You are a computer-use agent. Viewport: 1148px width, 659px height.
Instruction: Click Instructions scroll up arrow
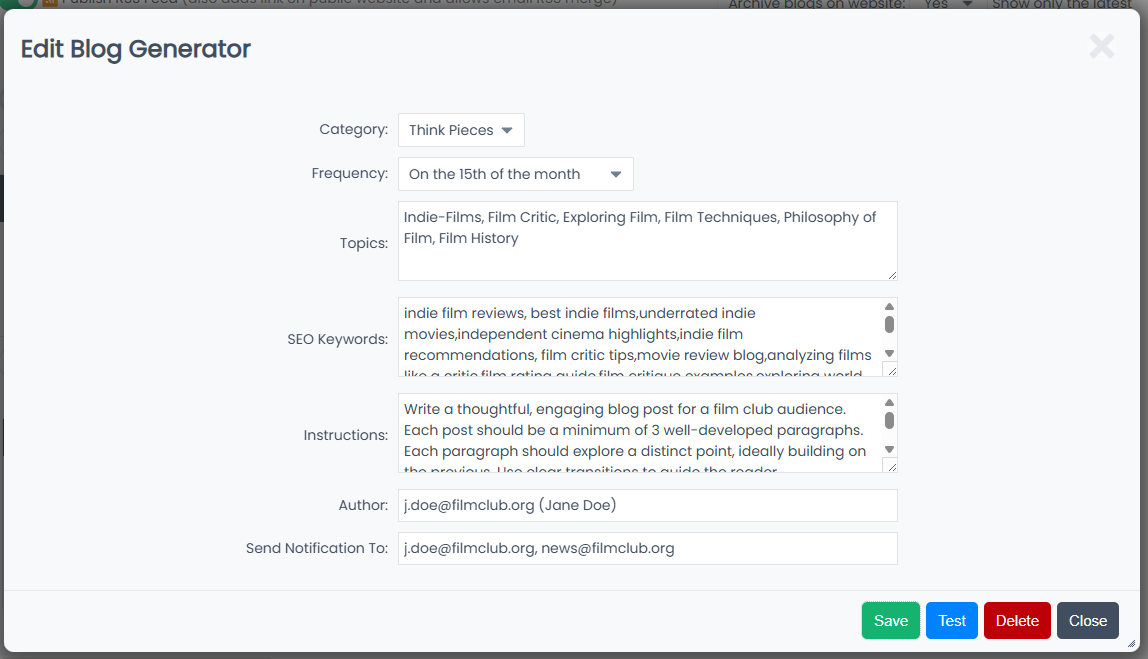coord(889,403)
